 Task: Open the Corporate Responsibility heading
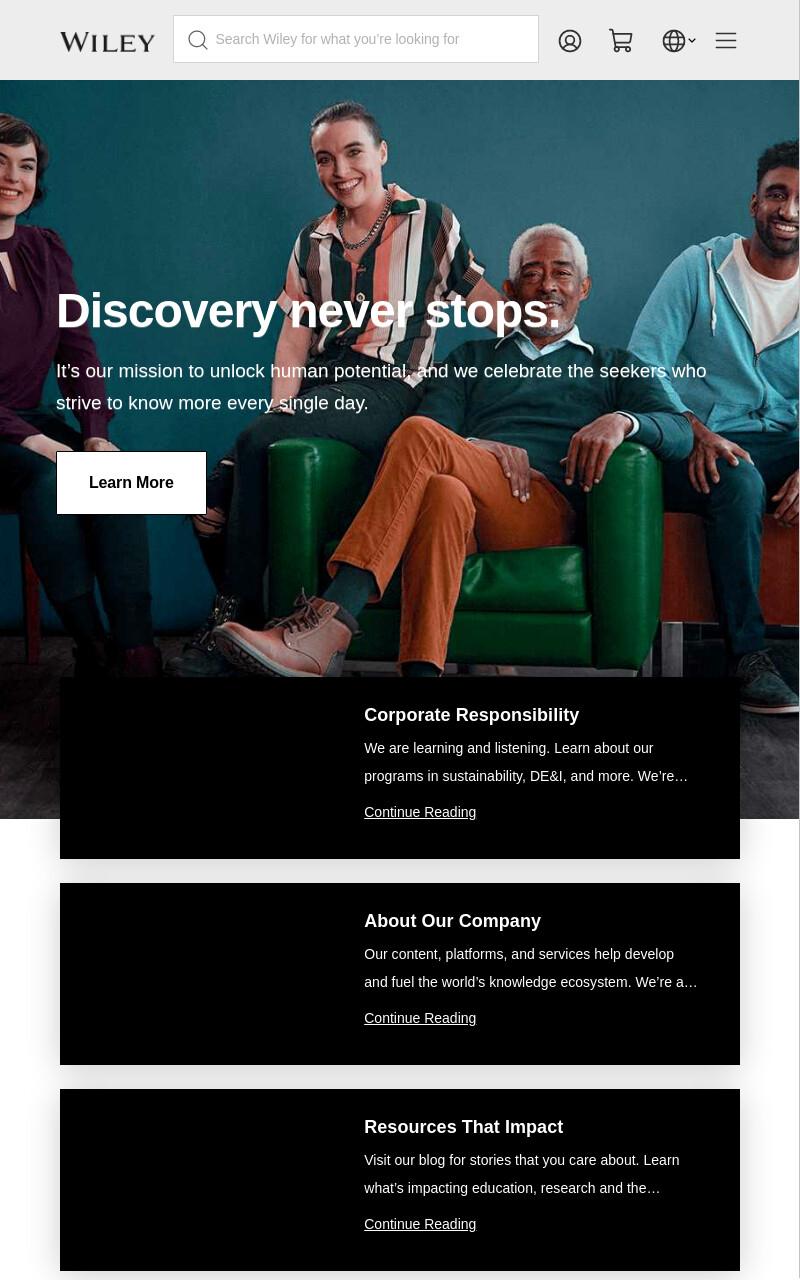point(471,715)
